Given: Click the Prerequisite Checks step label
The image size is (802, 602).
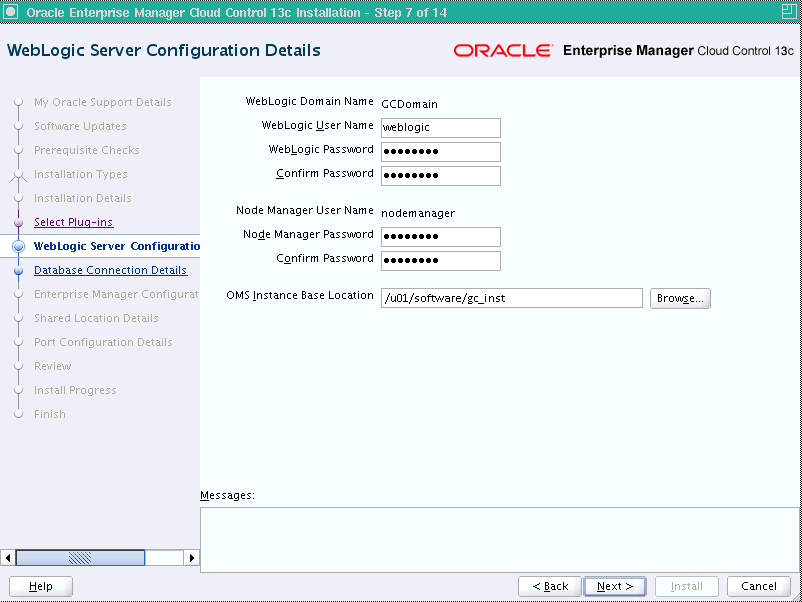Looking at the screenshot, I should click(x=86, y=150).
